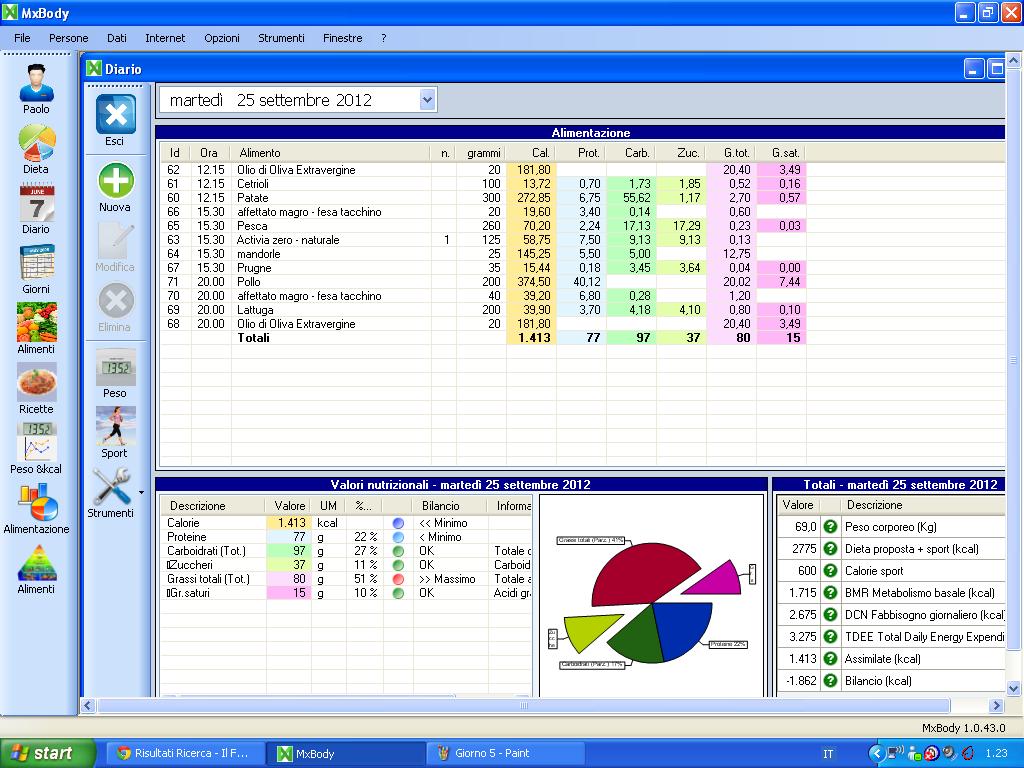Image resolution: width=1024 pixels, height=768 pixels.
Task: Expand the date dropdown for 25 settembre 2012
Action: 428,99
